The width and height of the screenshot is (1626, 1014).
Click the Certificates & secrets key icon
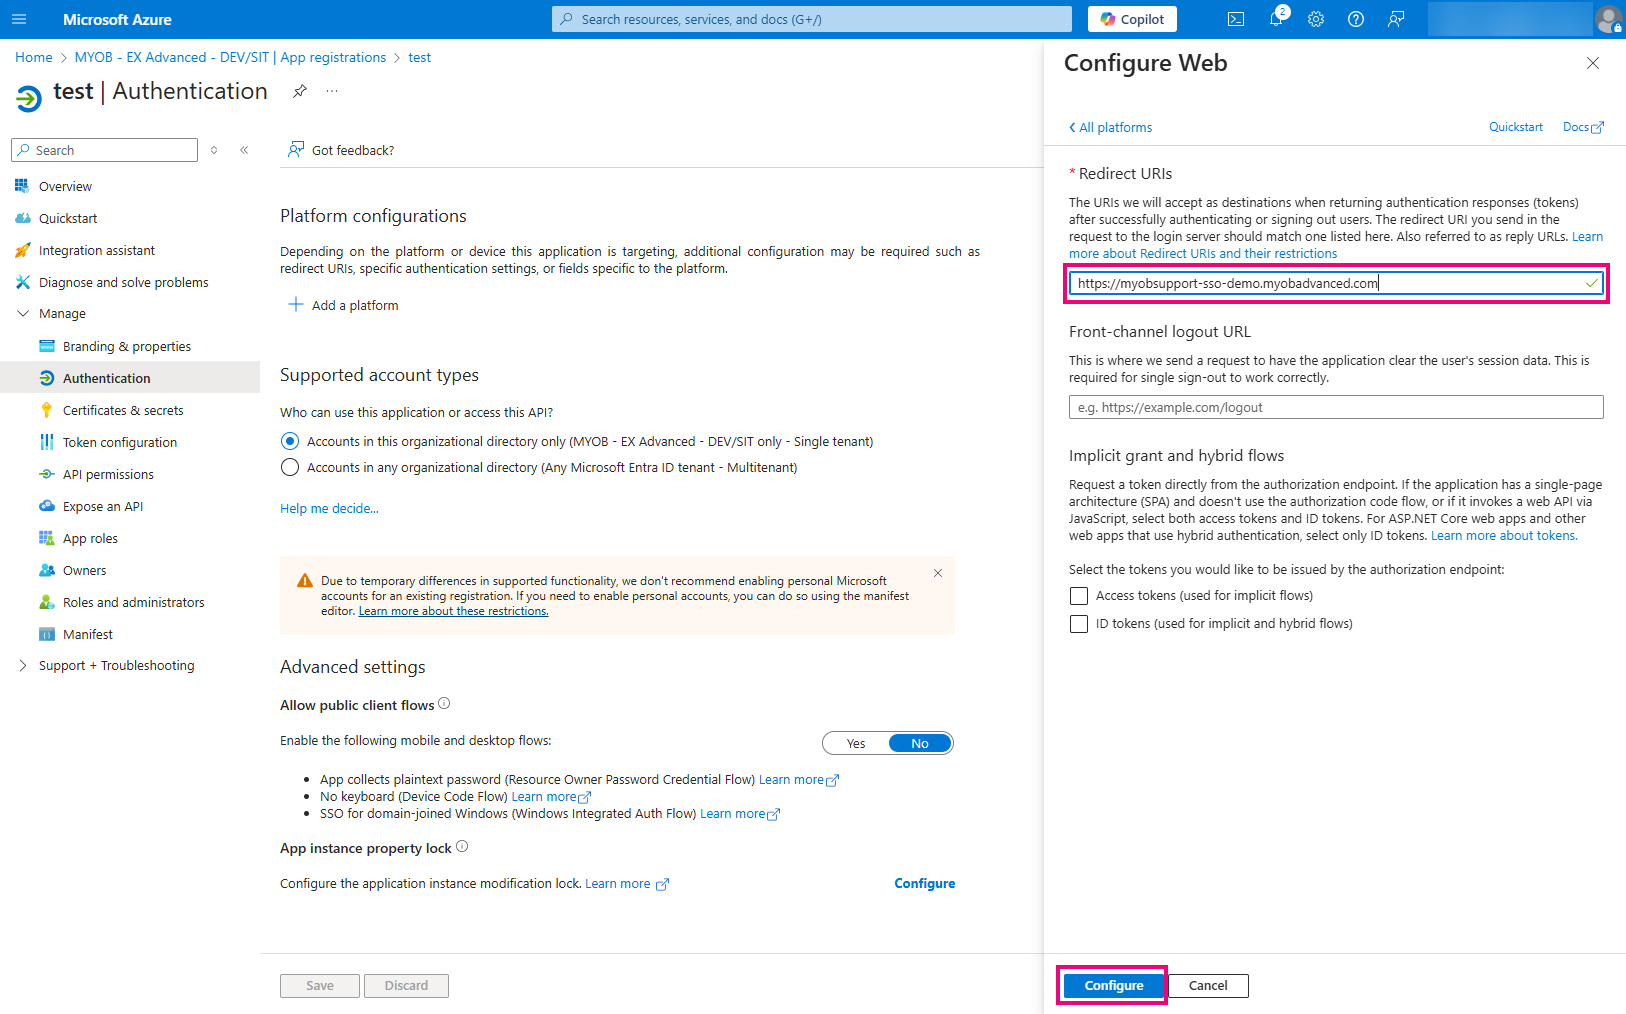46,410
